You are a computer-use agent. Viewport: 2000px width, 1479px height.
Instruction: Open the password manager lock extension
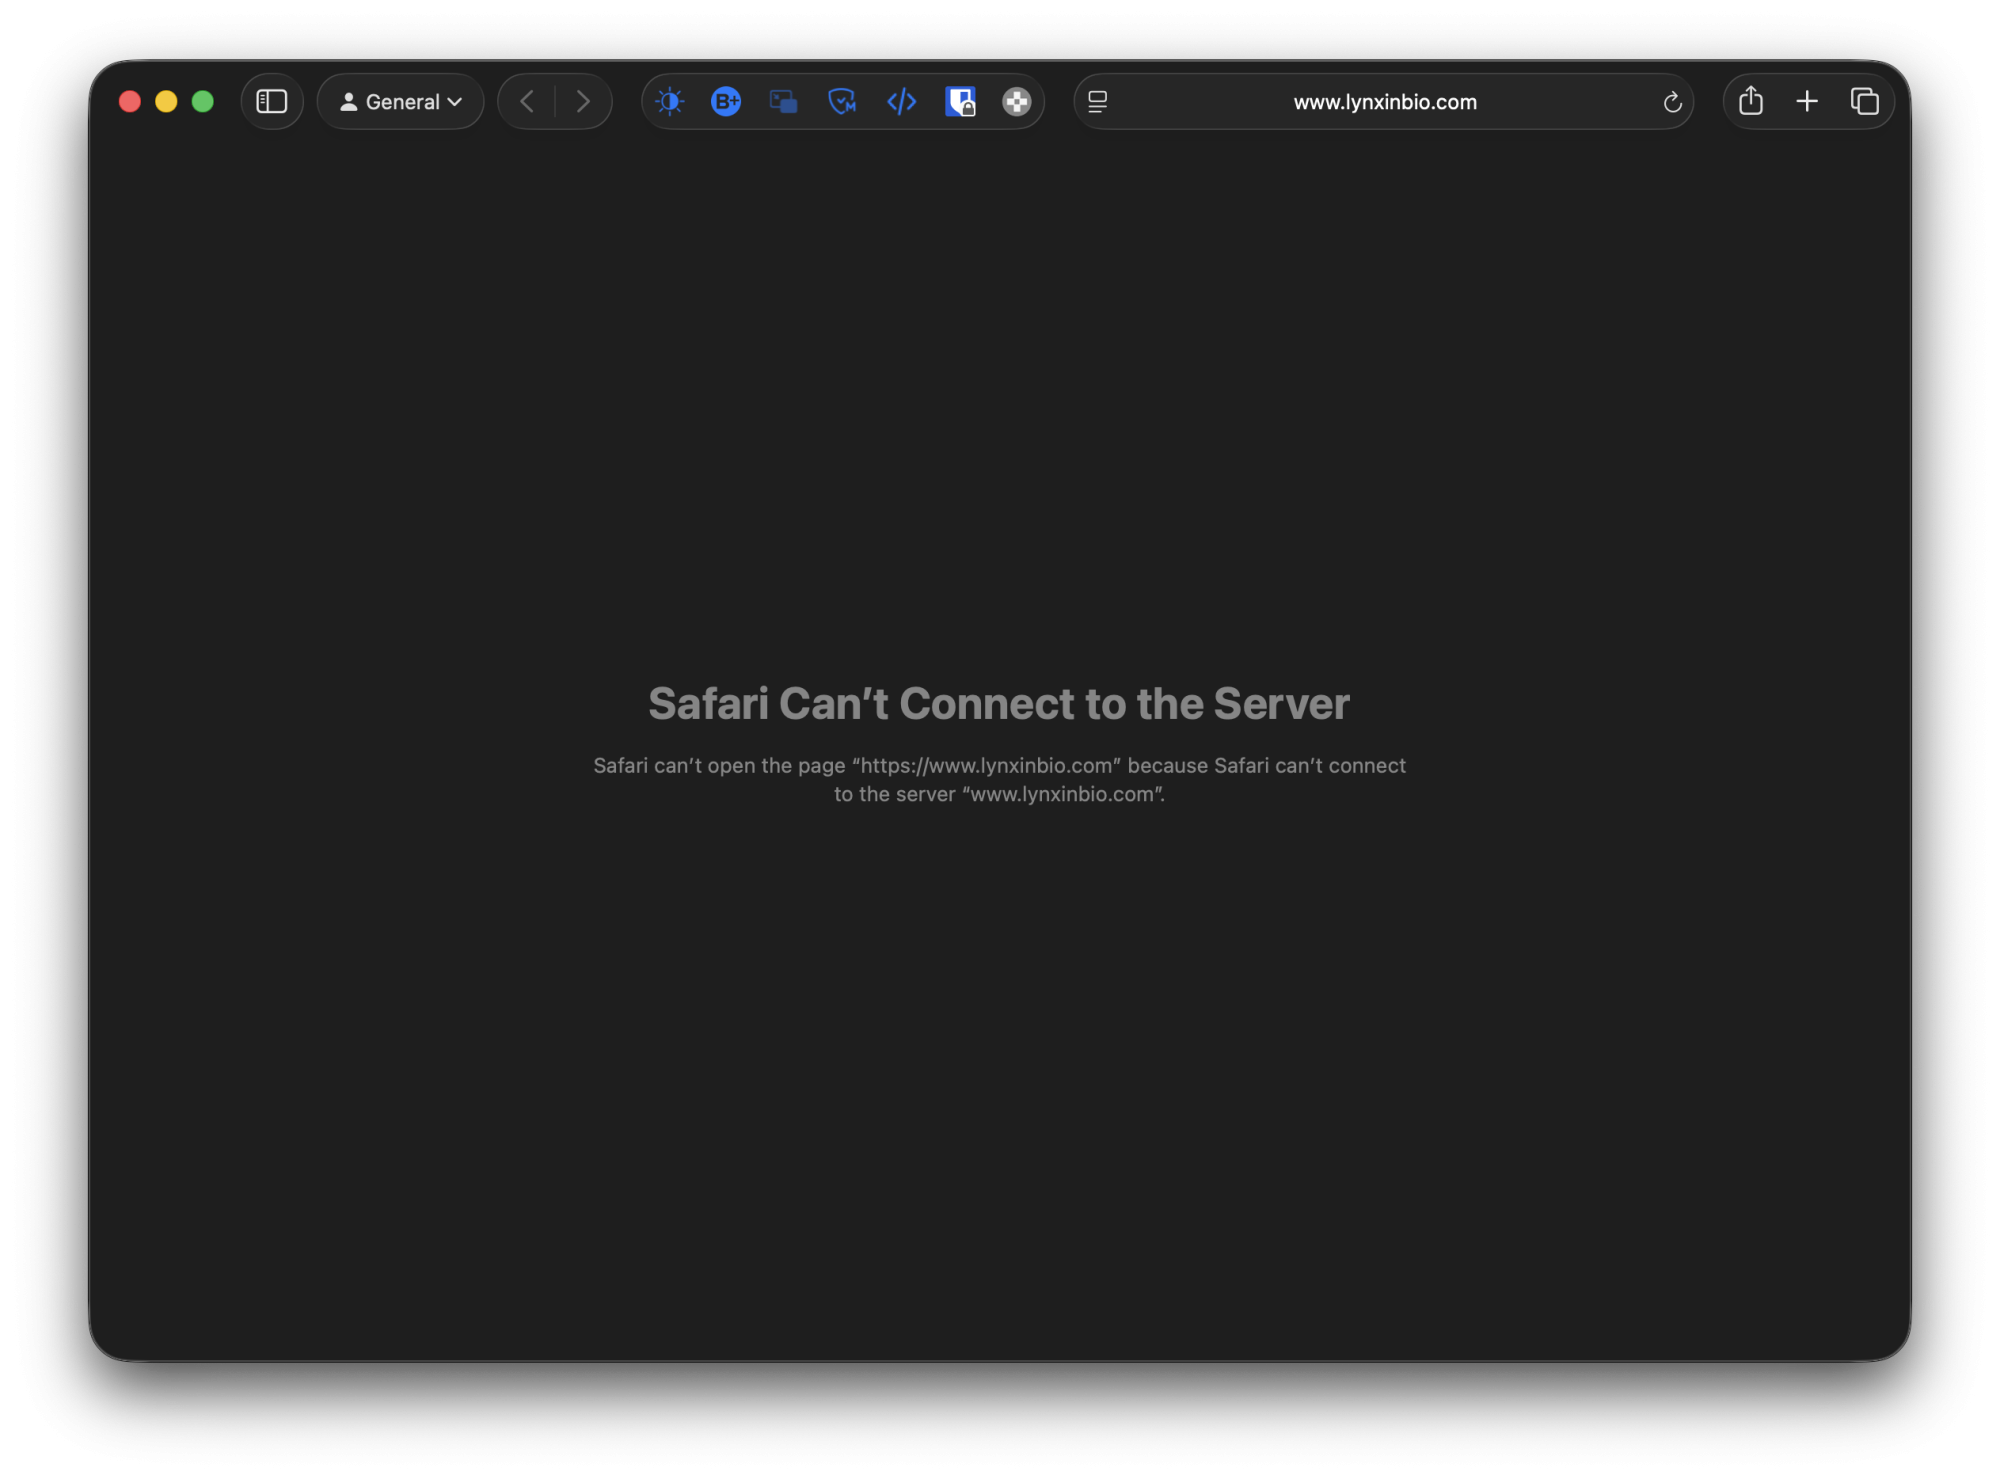click(961, 101)
